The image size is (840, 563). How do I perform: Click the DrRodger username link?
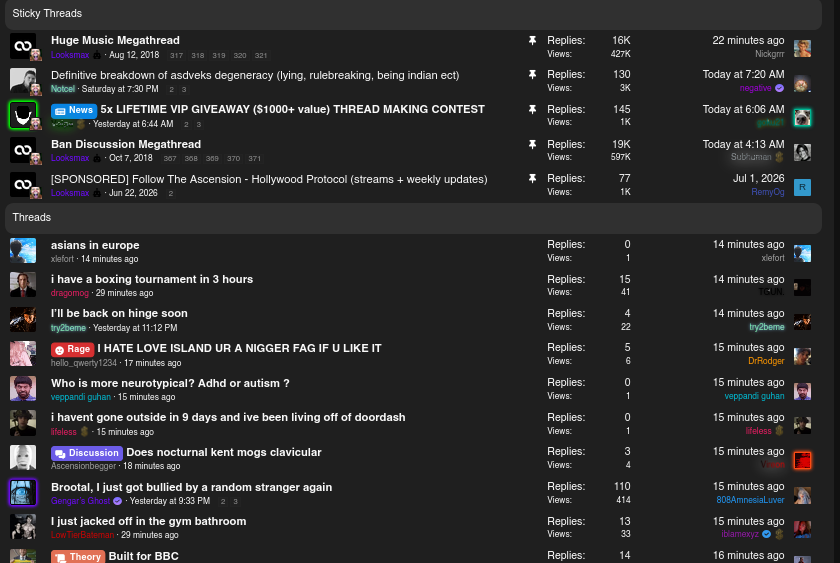point(766,361)
